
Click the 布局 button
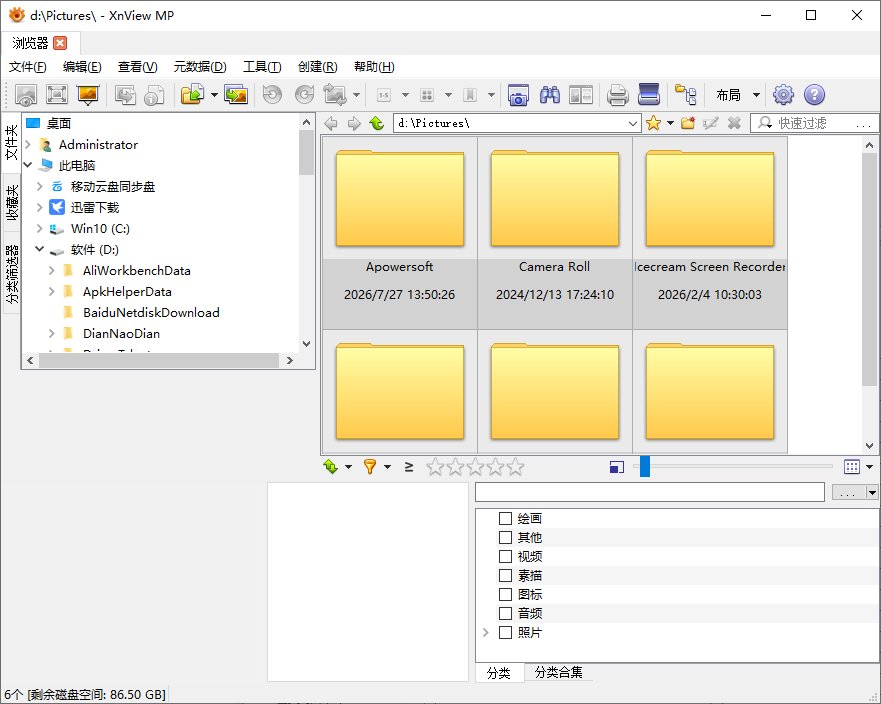click(x=728, y=94)
